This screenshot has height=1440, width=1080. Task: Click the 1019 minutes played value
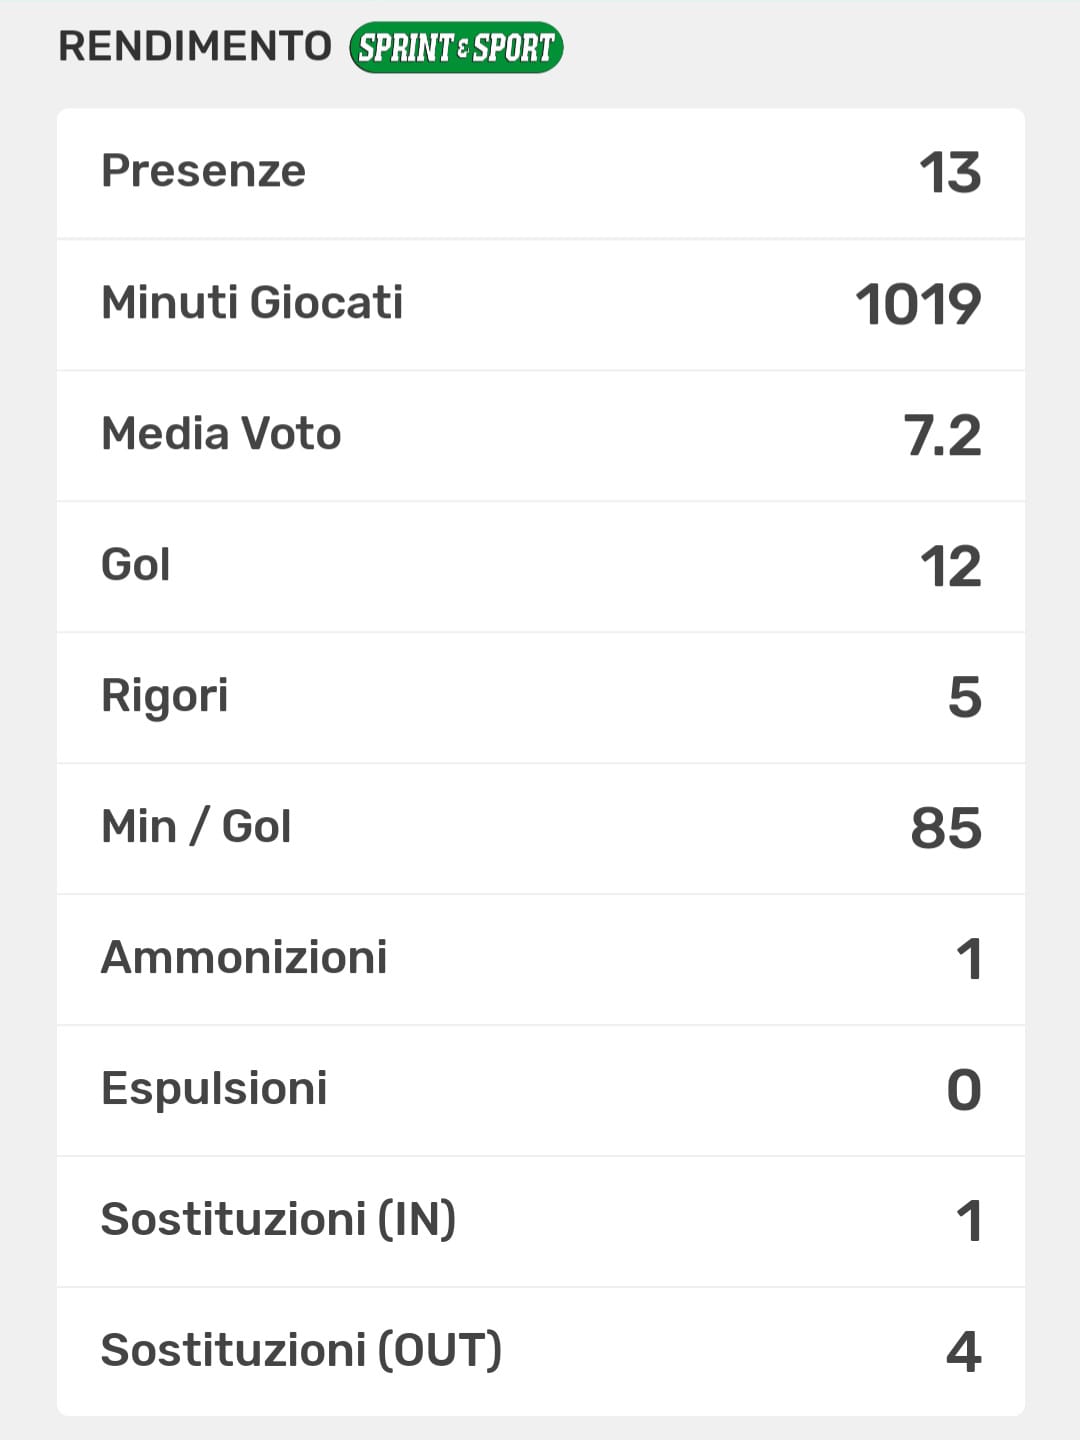pyautogui.click(x=918, y=304)
